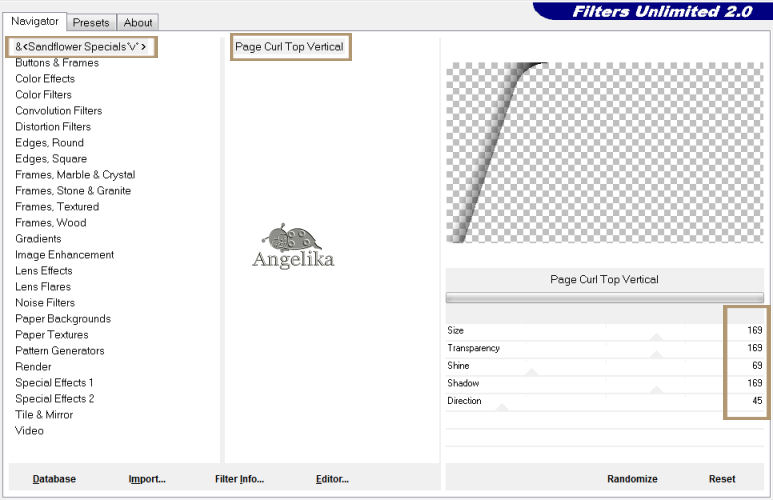Choose Page Curl Top Vertical filter
The height and width of the screenshot is (500, 773).
(x=289, y=47)
